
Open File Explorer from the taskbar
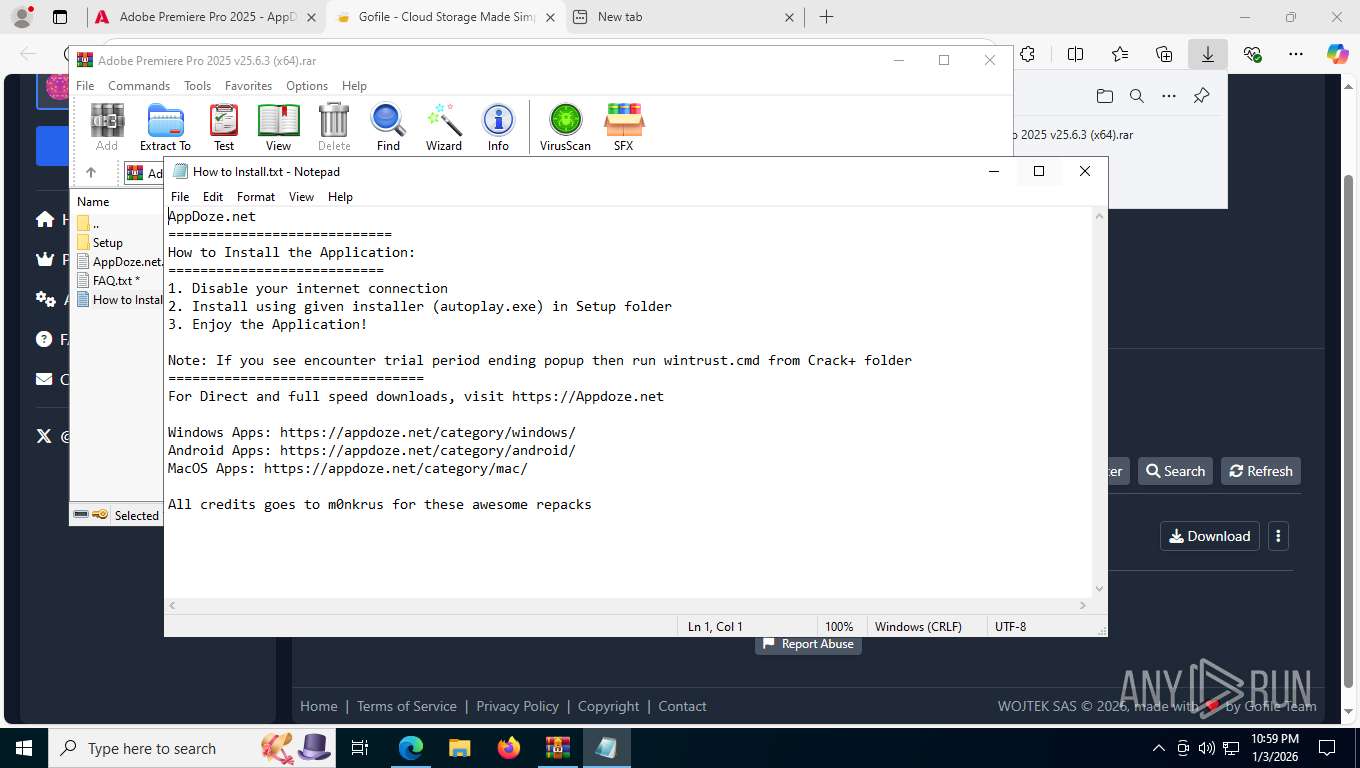point(459,748)
